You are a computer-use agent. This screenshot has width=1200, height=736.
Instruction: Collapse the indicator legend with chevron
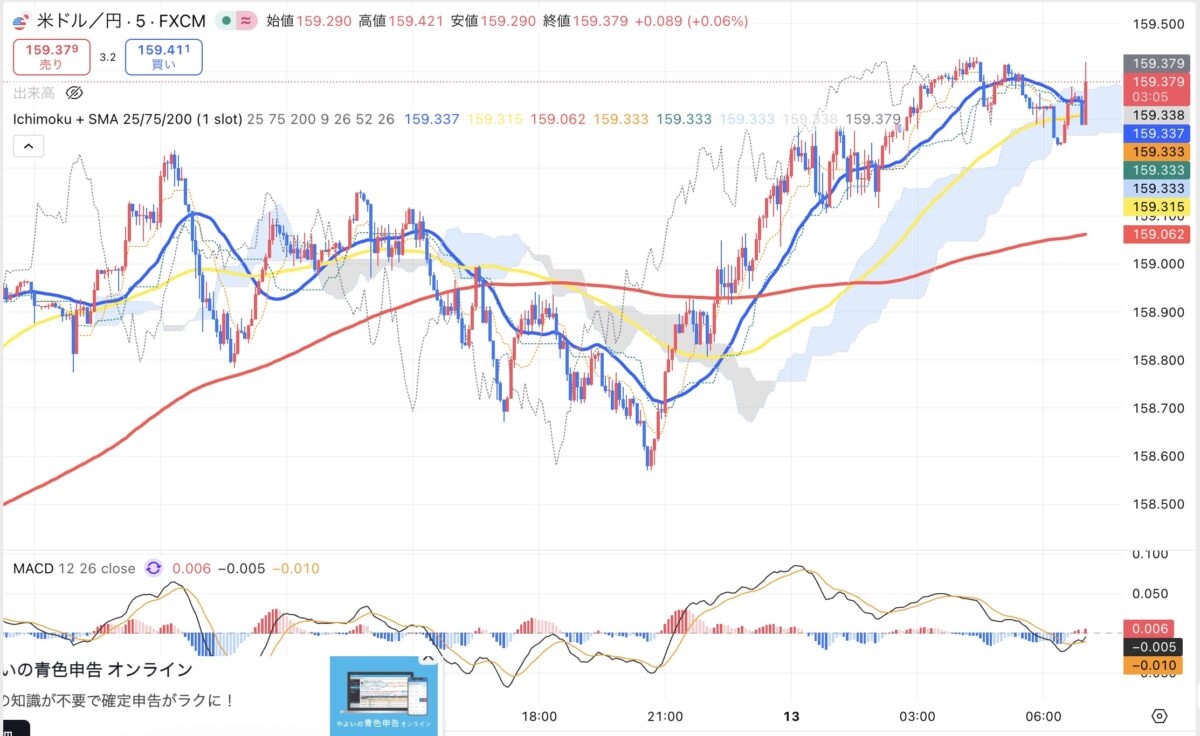pos(28,146)
